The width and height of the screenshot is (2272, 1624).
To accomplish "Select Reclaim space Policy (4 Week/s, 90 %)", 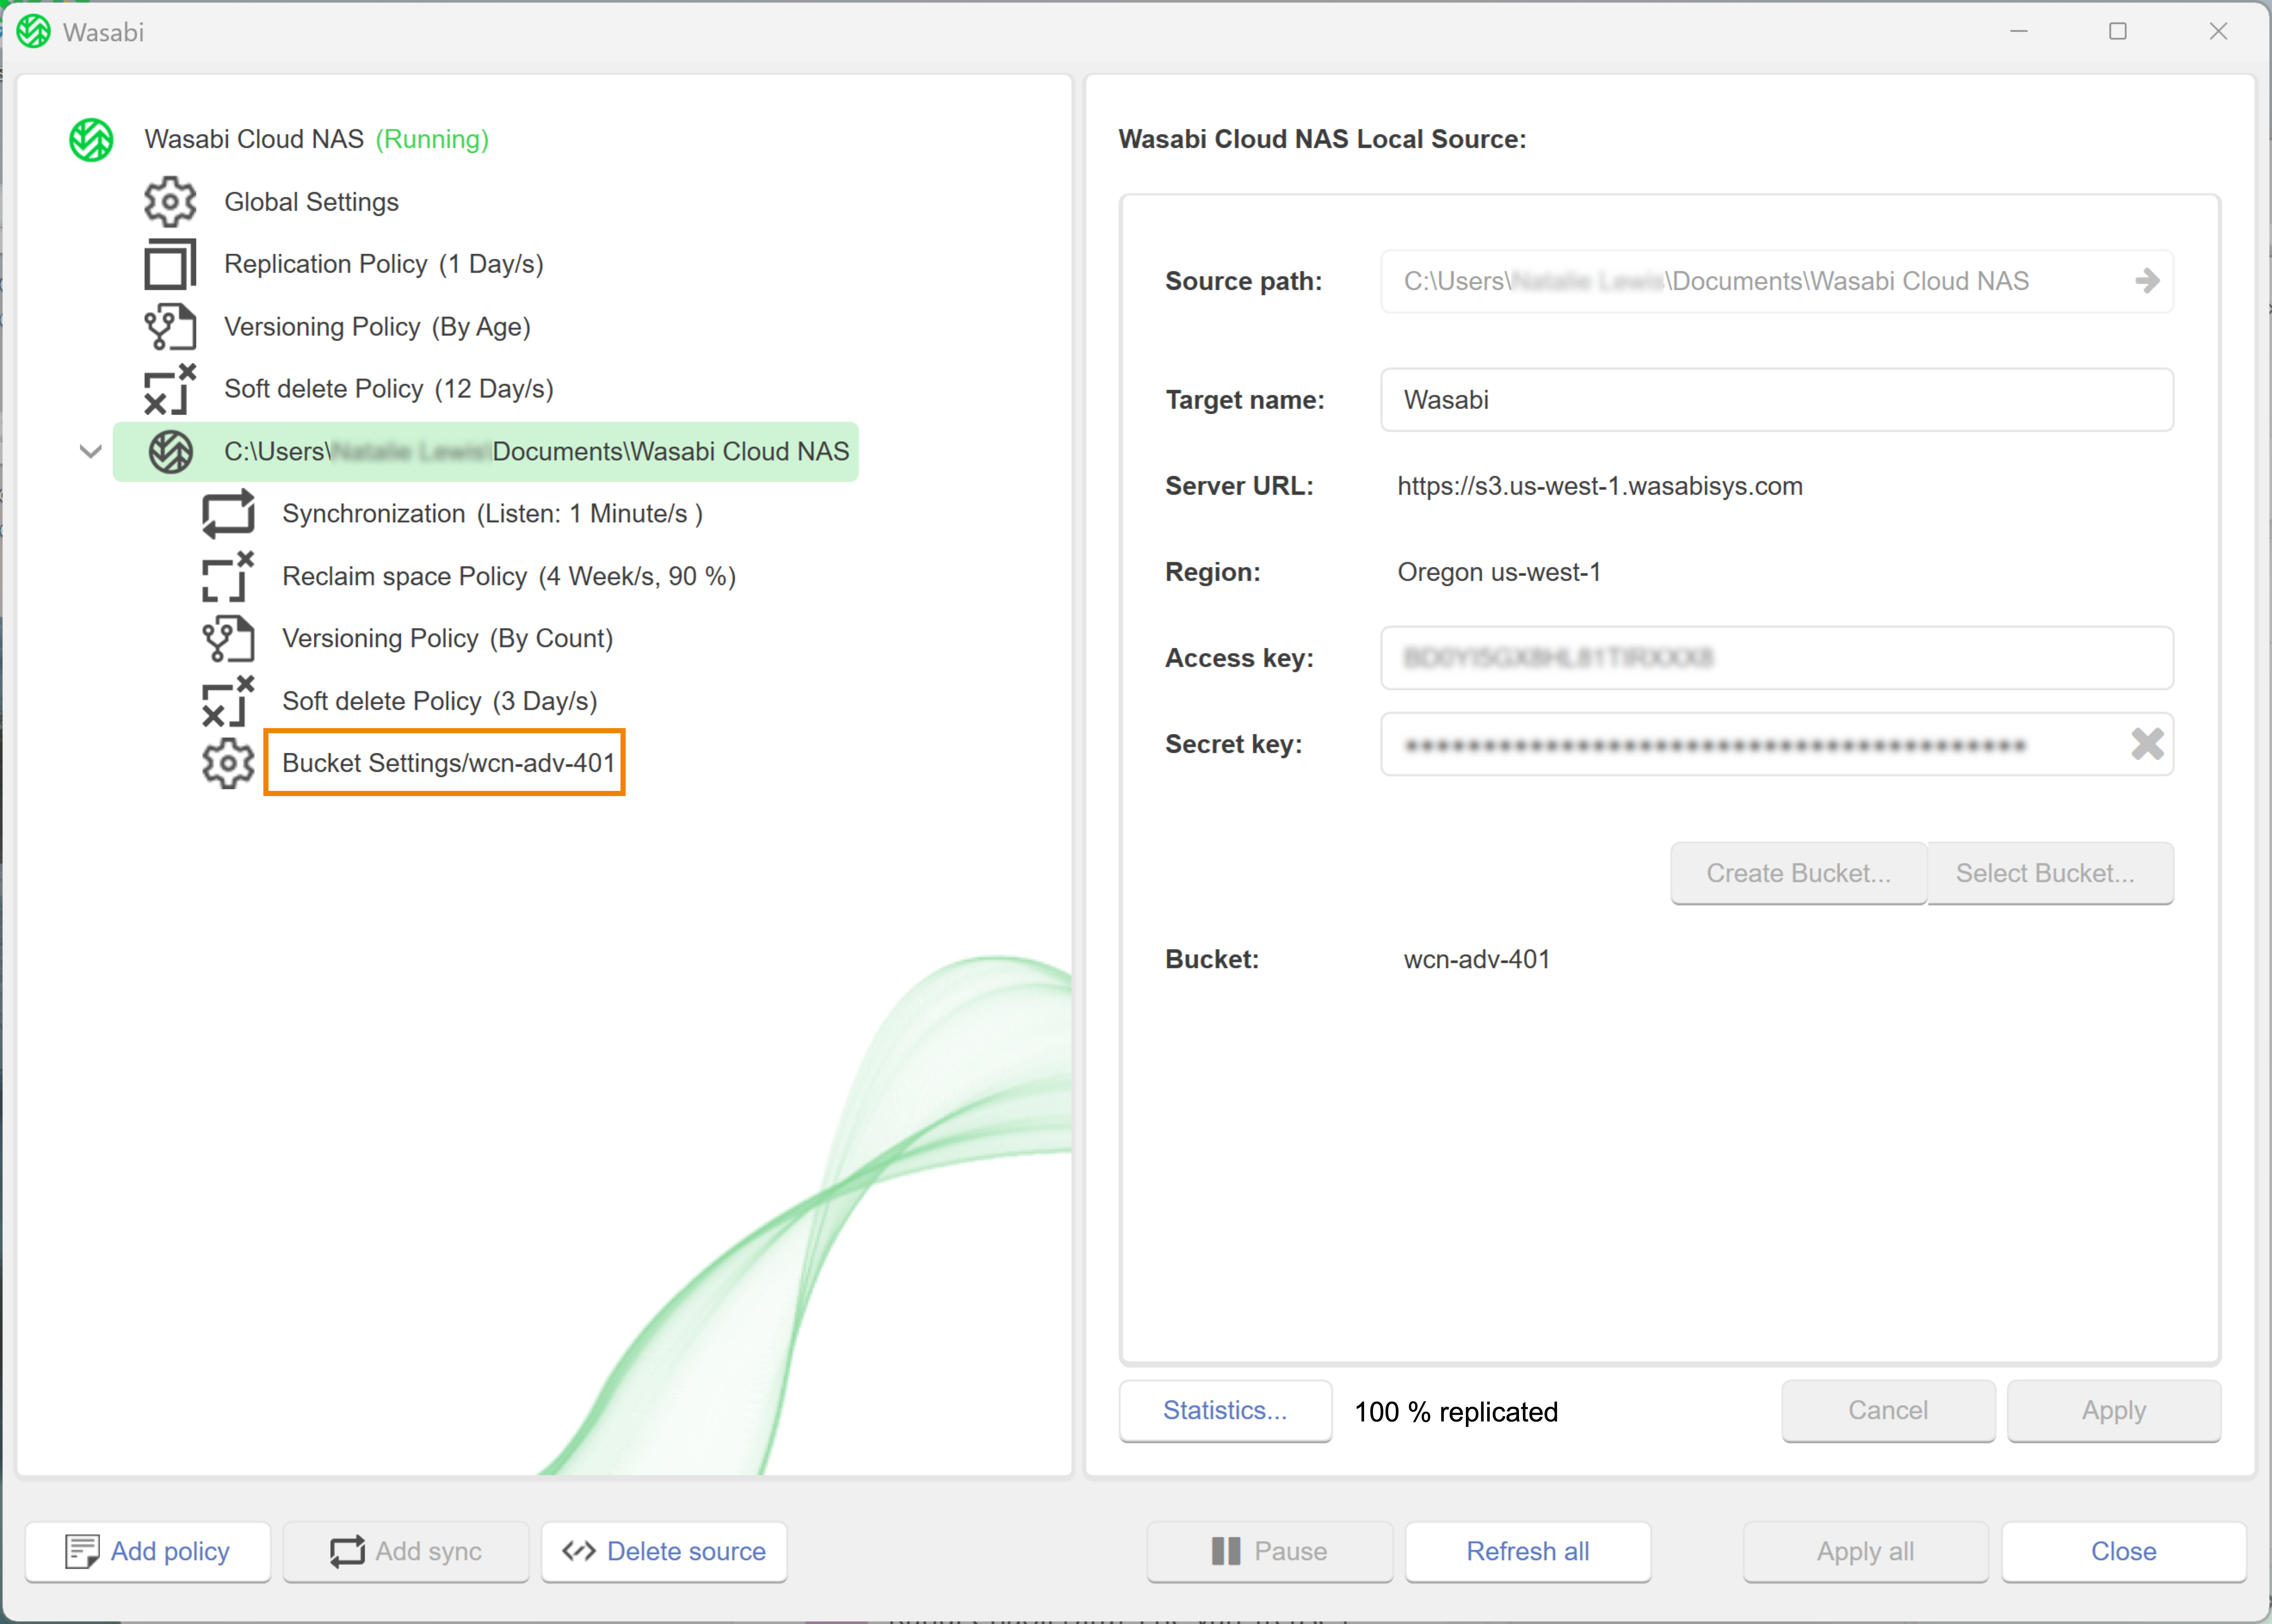I will 509,577.
